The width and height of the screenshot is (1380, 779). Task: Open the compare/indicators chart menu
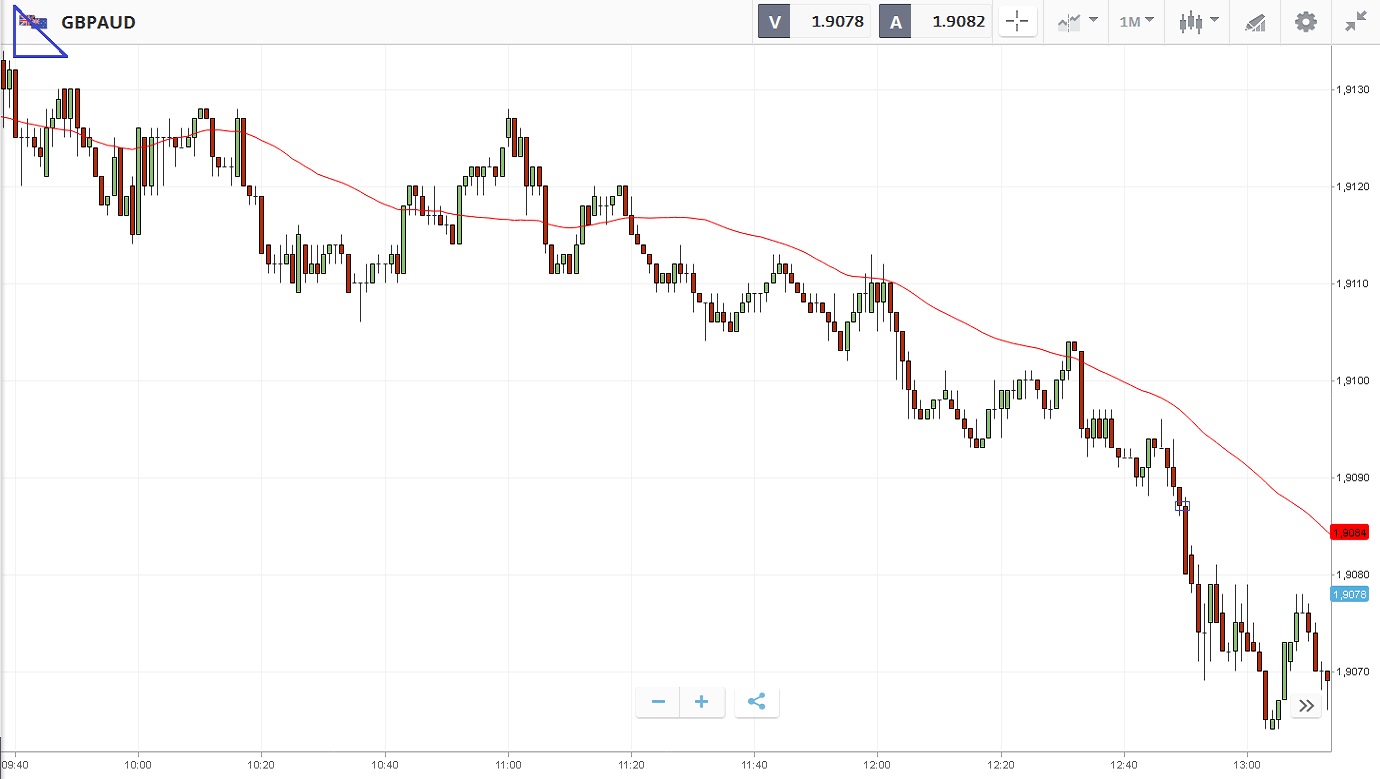1076,22
